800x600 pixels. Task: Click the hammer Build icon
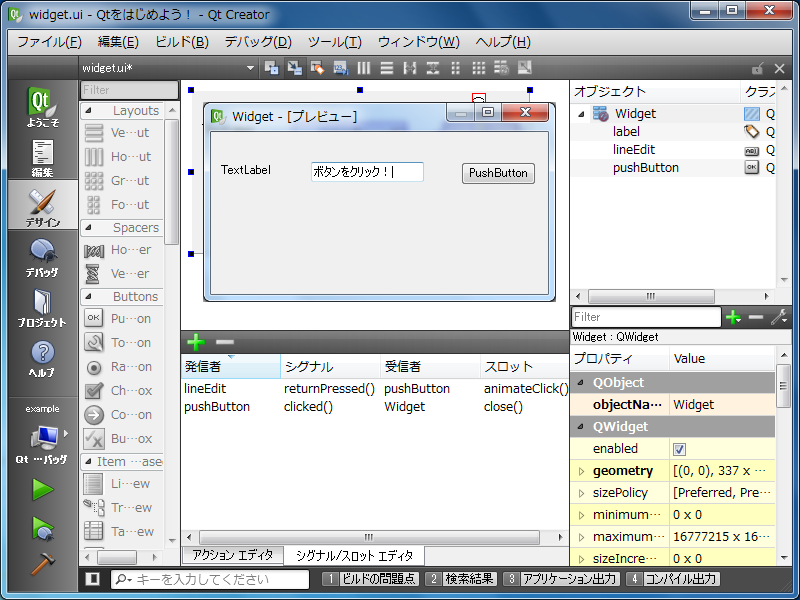click(42, 563)
